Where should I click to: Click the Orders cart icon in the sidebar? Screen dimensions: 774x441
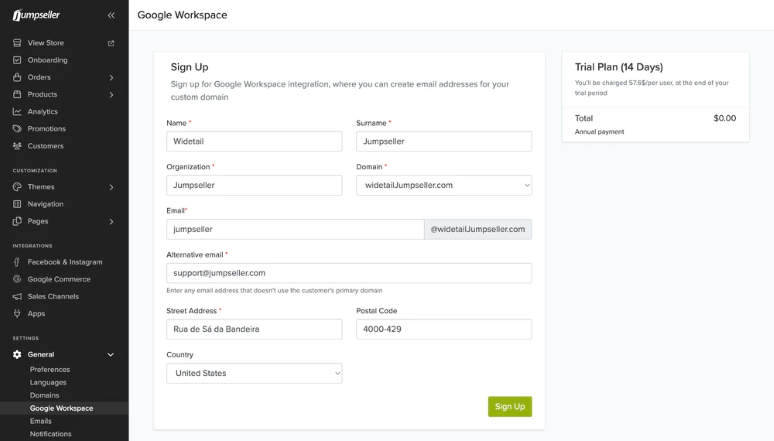click(x=17, y=77)
